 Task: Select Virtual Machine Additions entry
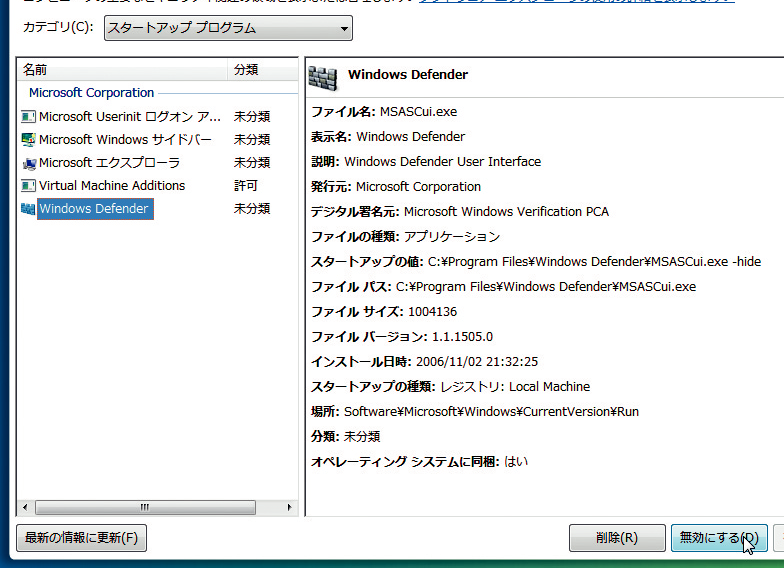[112, 186]
